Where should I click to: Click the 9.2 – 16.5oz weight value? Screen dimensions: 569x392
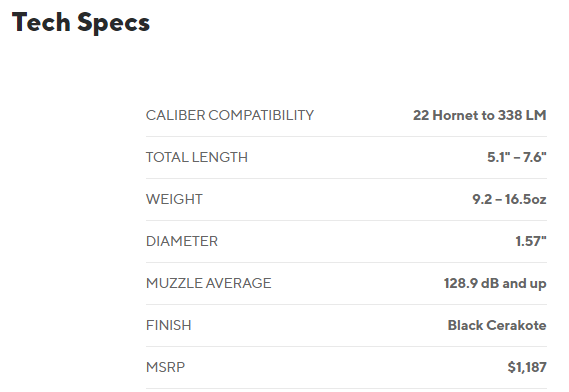[509, 199]
